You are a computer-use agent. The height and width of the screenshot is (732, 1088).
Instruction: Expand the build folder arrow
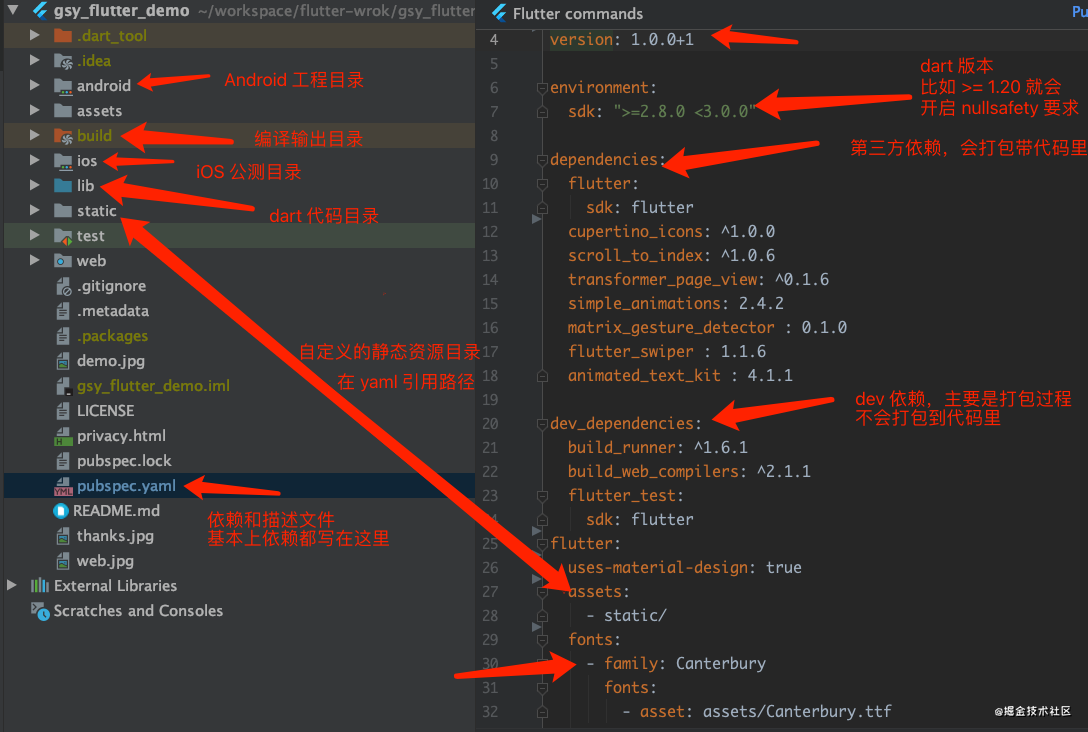coord(35,135)
